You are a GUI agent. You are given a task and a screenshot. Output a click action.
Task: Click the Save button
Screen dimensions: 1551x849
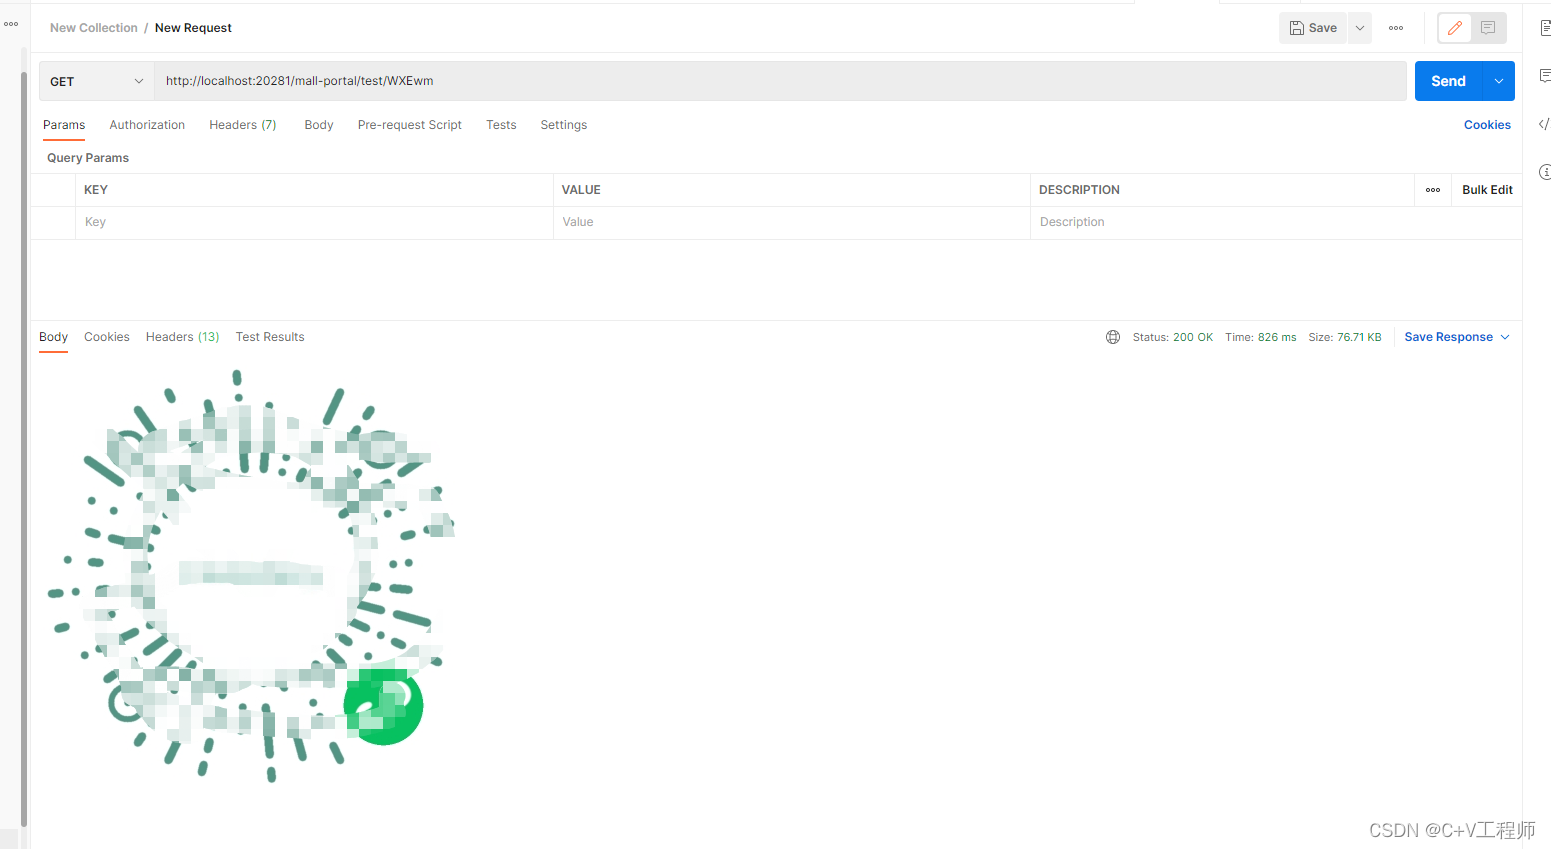coord(1313,28)
